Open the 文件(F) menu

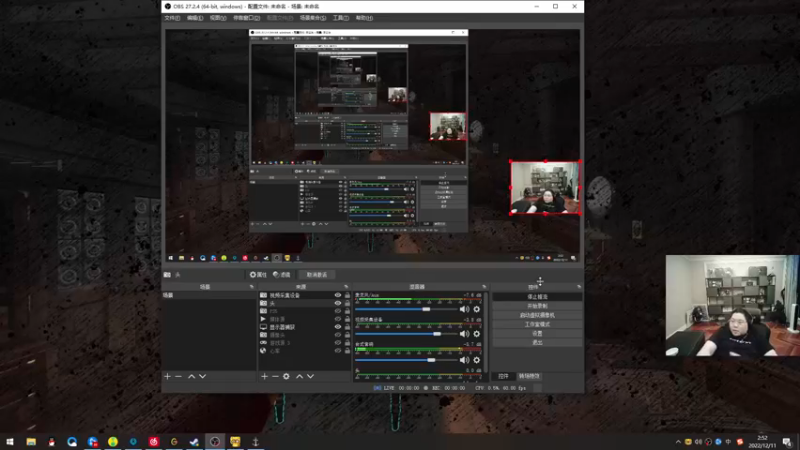click(x=172, y=18)
